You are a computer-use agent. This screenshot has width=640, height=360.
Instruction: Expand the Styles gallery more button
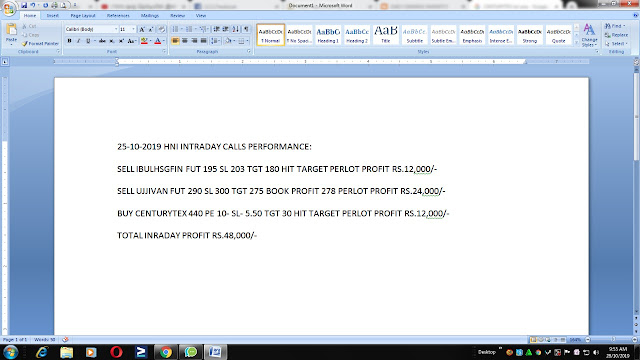576,43
